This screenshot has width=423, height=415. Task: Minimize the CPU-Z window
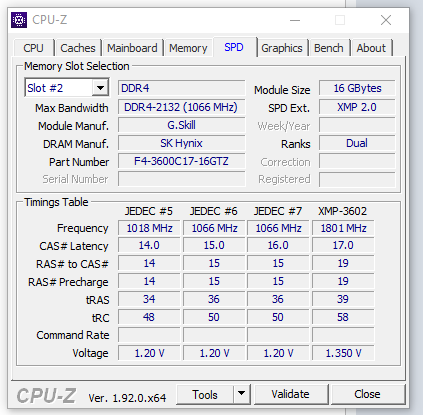click(x=295, y=21)
